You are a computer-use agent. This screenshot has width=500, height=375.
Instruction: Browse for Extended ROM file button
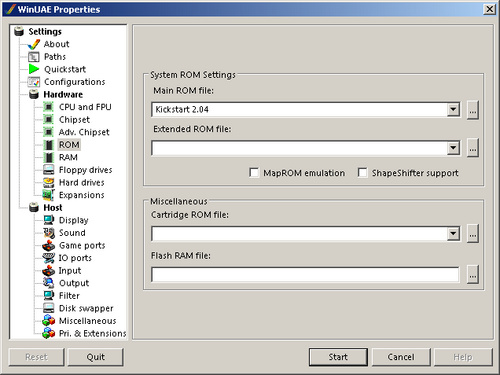[x=473, y=148]
